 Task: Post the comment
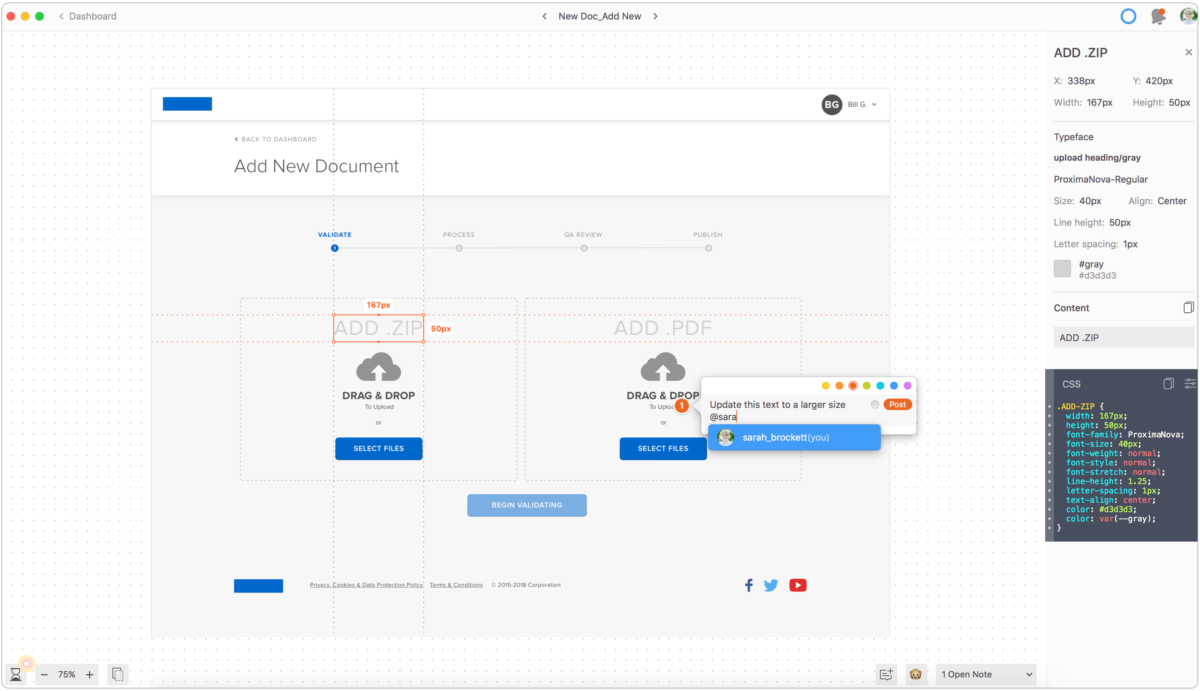click(896, 404)
